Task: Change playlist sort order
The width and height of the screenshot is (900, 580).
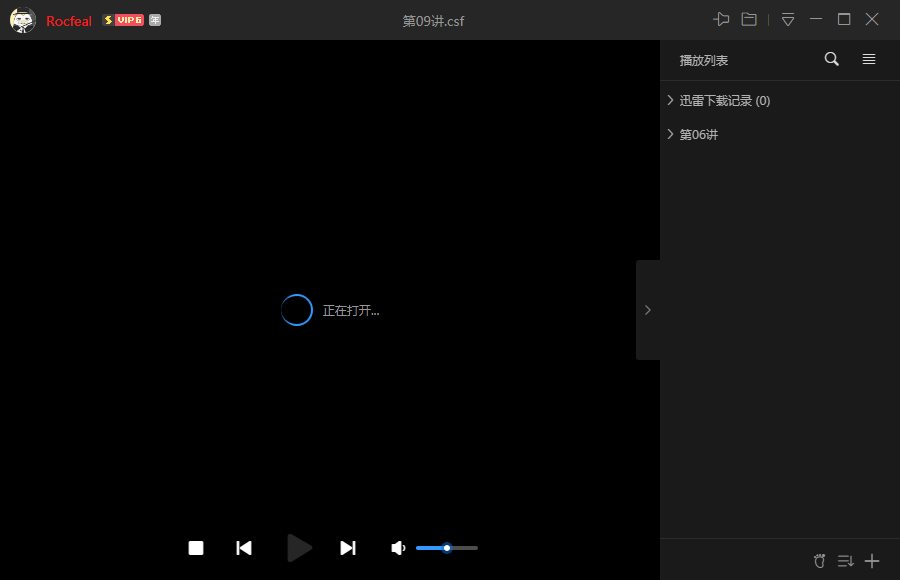Action: 845,561
